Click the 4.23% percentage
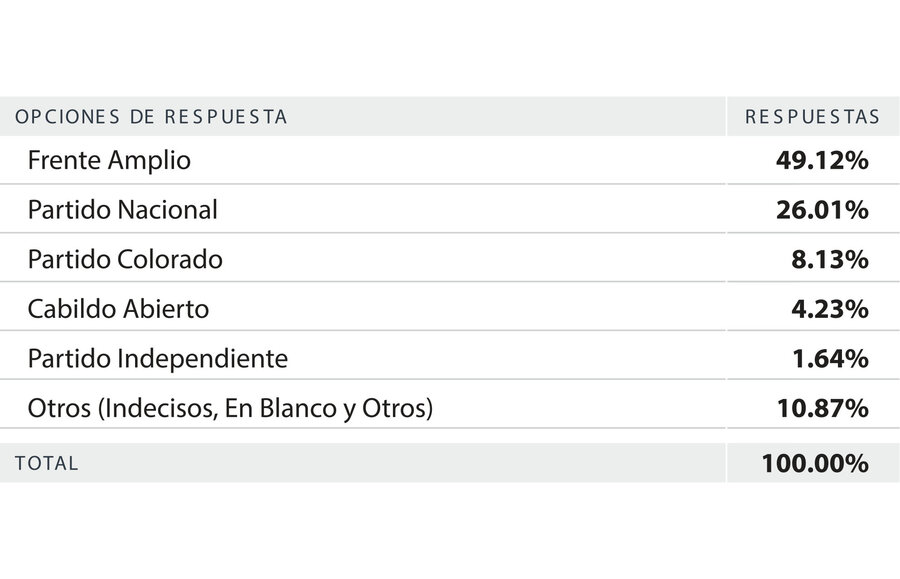Image resolution: width=900 pixels, height=579 pixels. click(829, 309)
